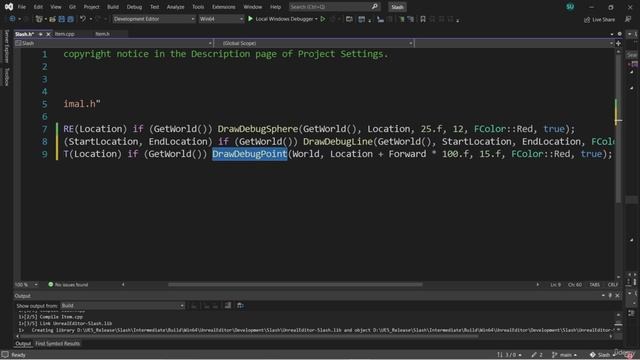Click the navigate backward icon
The width and height of the screenshot is (640, 360).
pyautogui.click(x=12, y=19)
